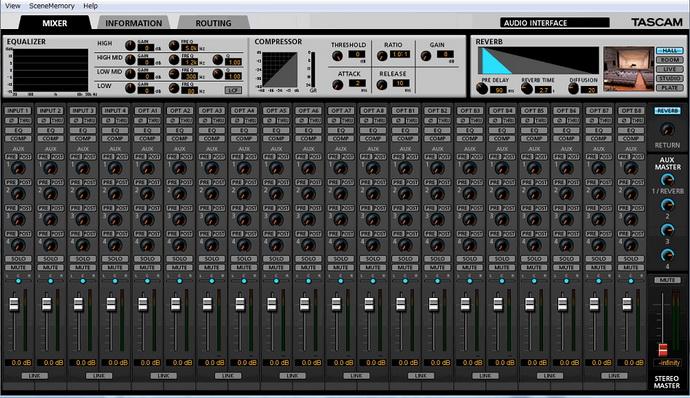
Task: Solo the INPUT 2 channel
Action: [51, 259]
